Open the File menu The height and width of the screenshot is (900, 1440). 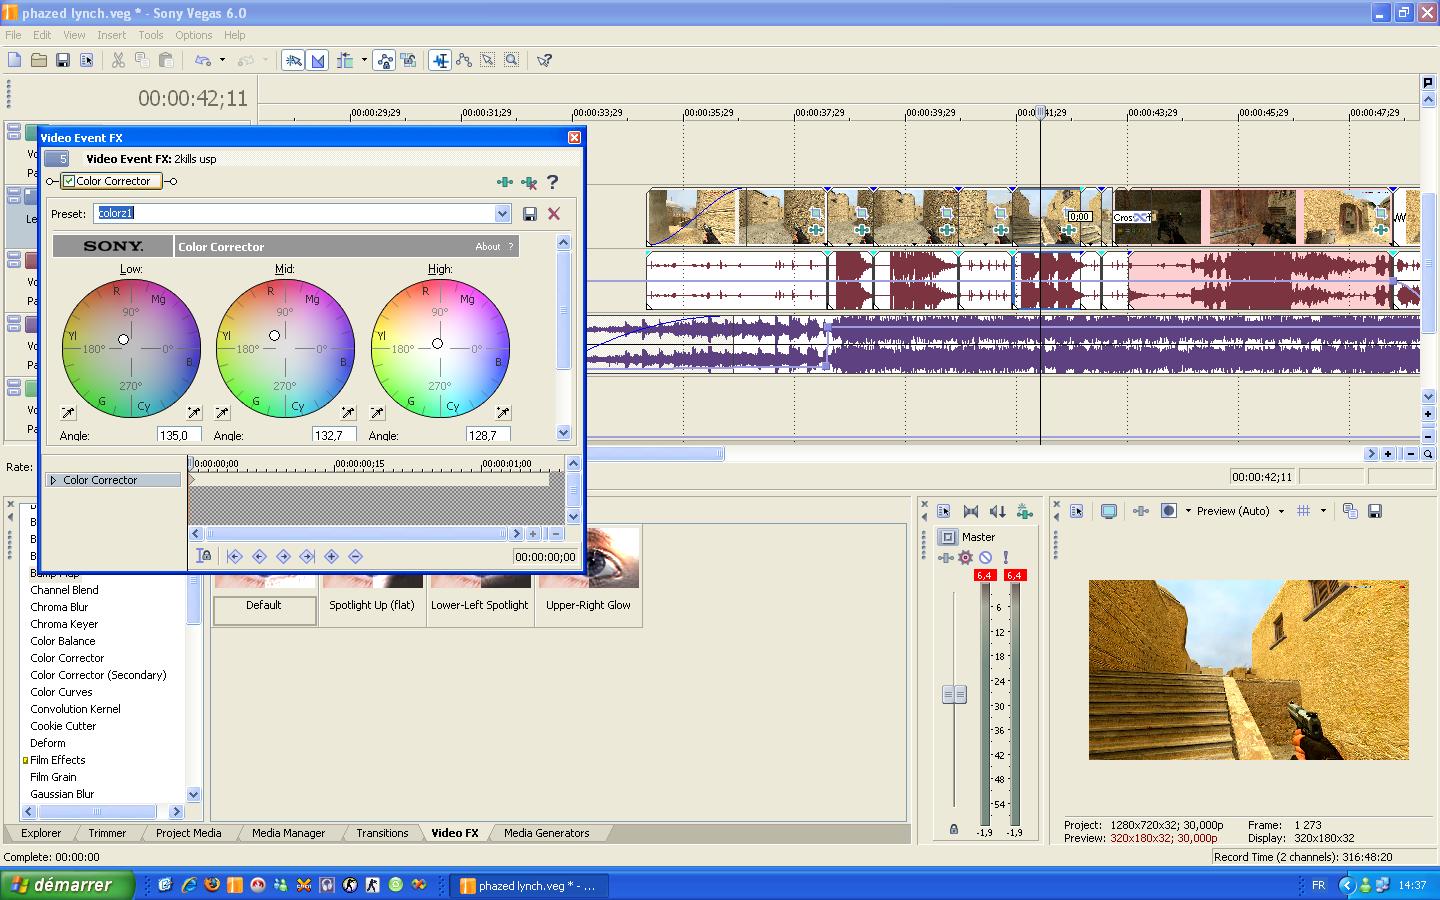point(13,35)
